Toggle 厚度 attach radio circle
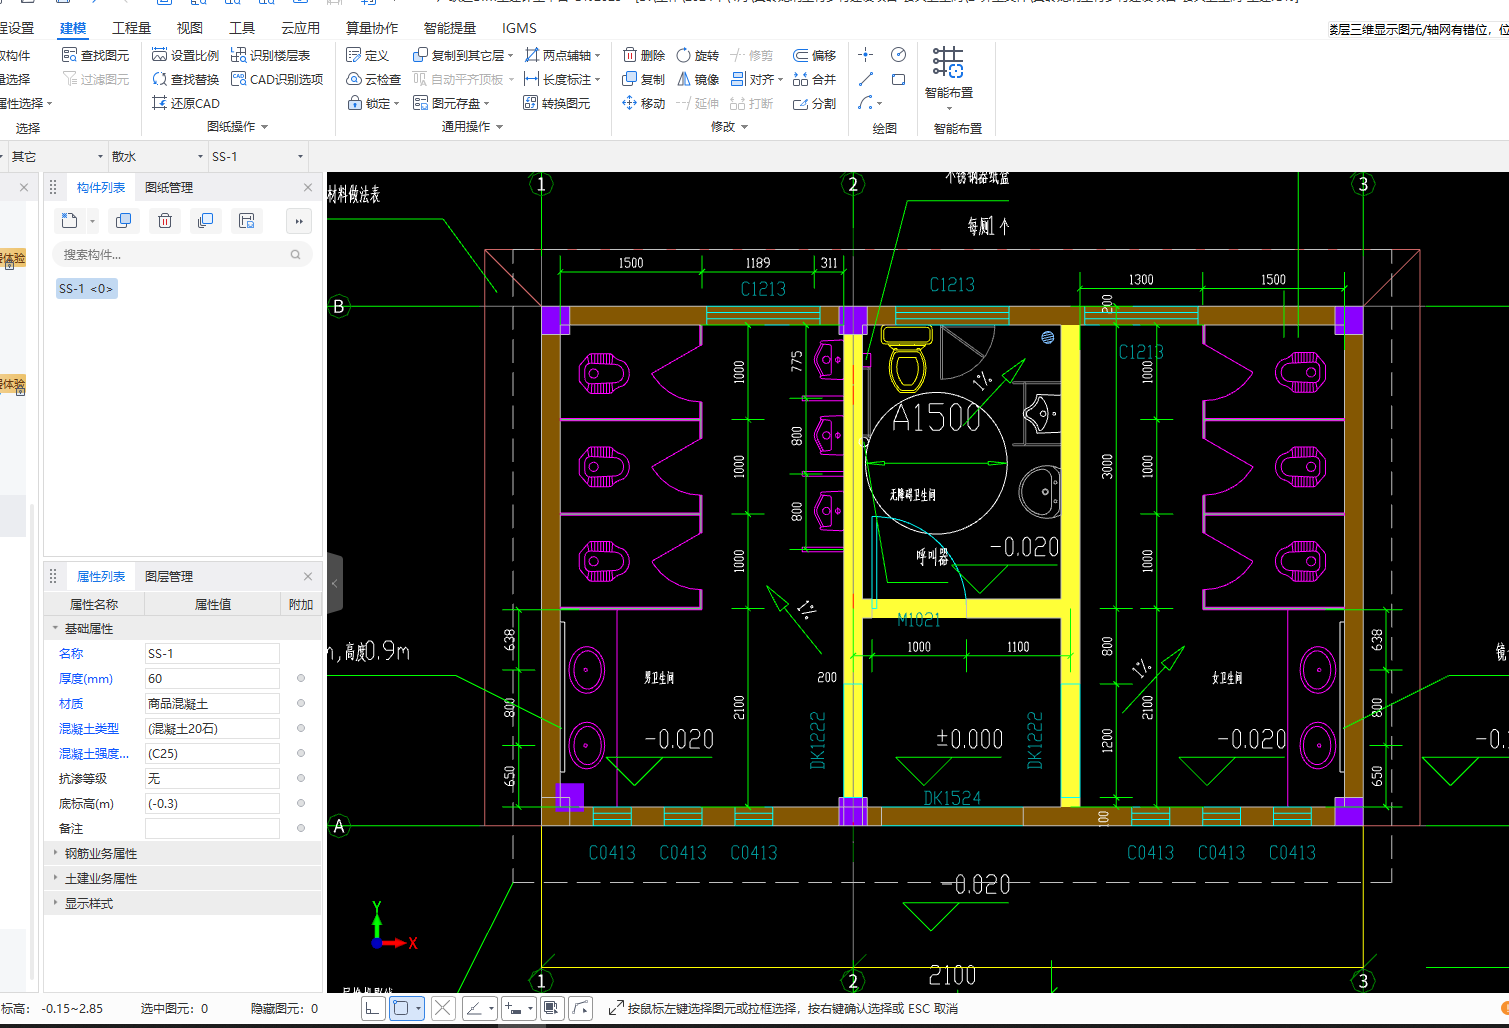1509x1028 pixels. [x=300, y=678]
